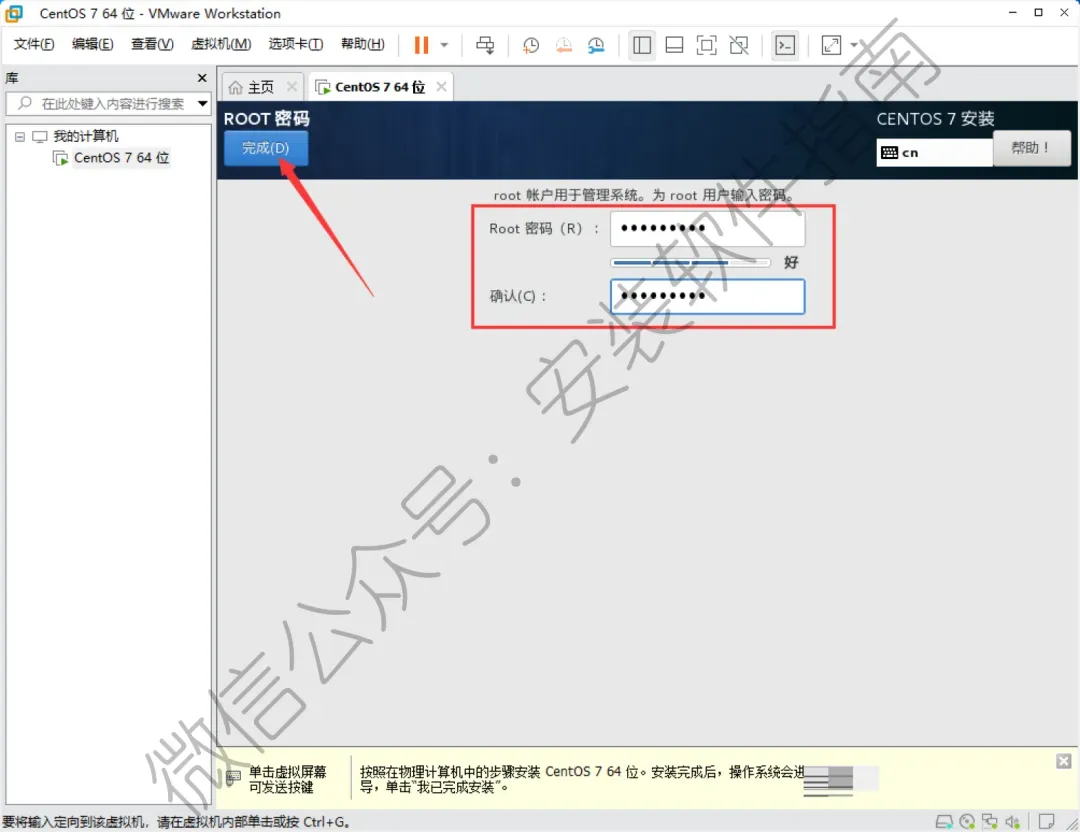Click the CD/DVD drive status icon
Screen dimensions: 1080x832
click(x=967, y=821)
